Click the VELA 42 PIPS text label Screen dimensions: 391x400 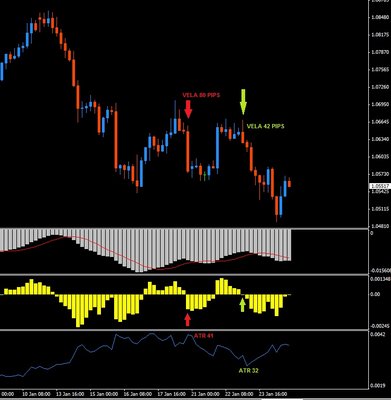265,126
